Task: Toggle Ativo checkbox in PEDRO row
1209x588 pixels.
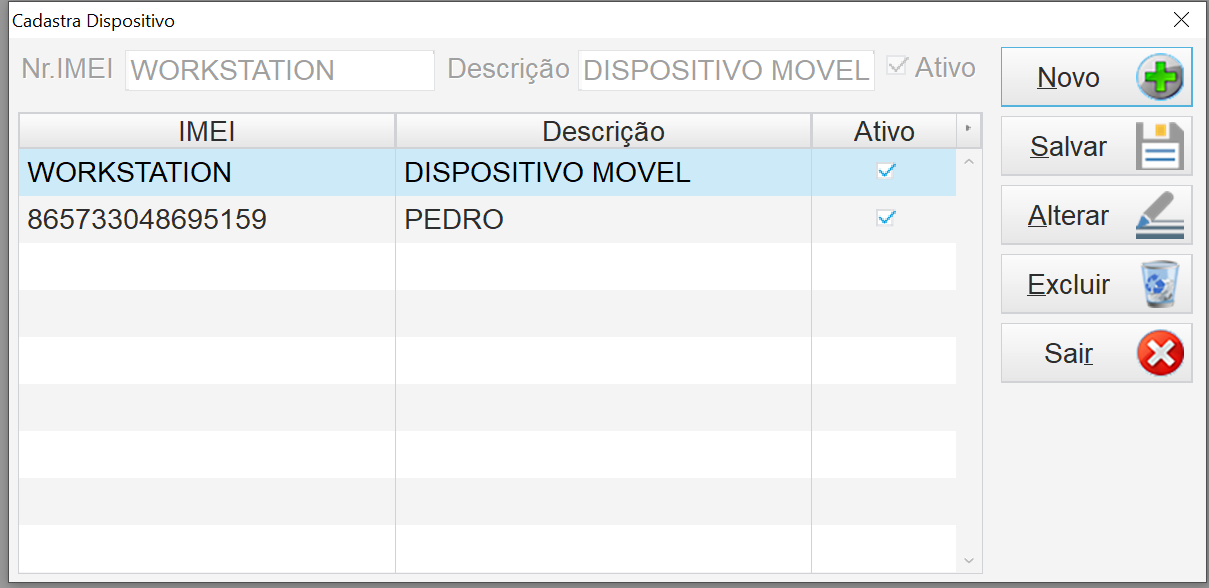Action: coord(885,218)
